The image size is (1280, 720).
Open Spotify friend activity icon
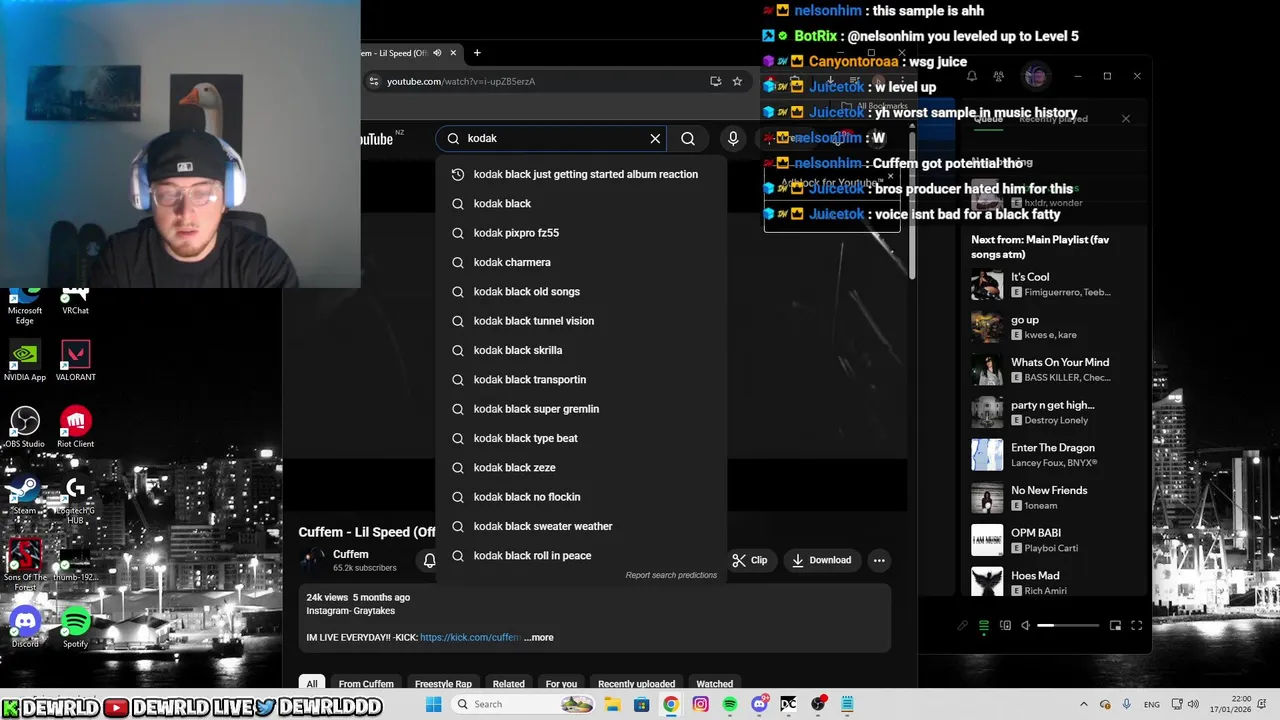(998, 76)
